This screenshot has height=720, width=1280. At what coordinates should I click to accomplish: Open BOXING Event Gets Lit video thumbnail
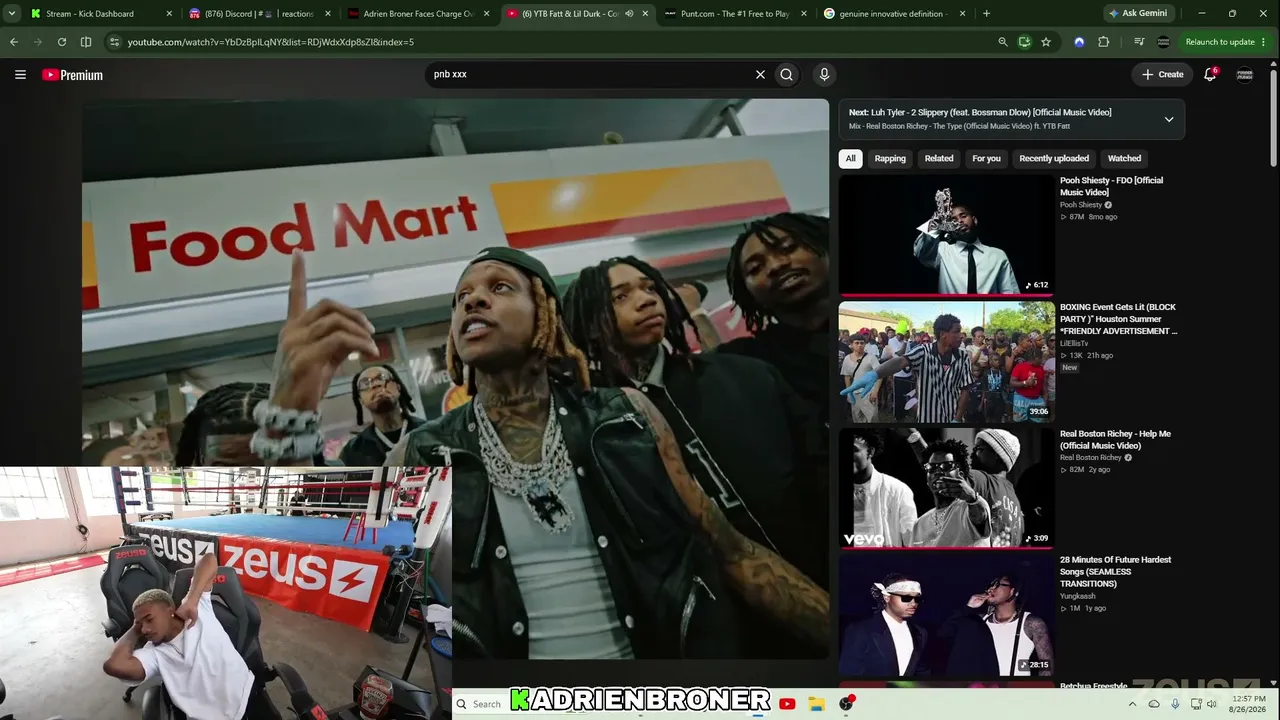coord(946,362)
